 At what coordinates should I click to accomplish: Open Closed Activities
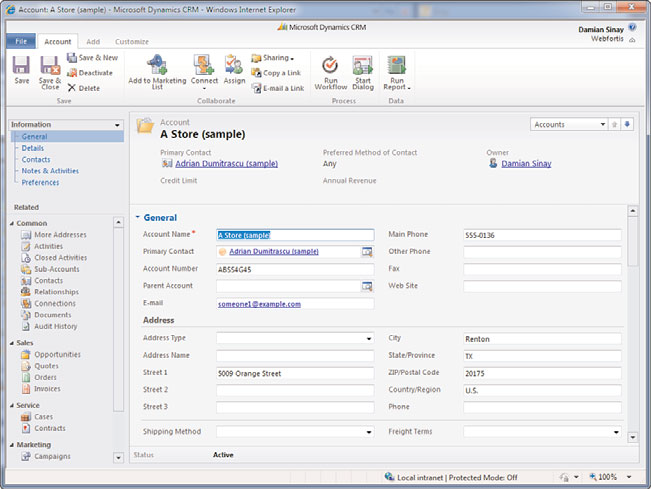pos(54,258)
